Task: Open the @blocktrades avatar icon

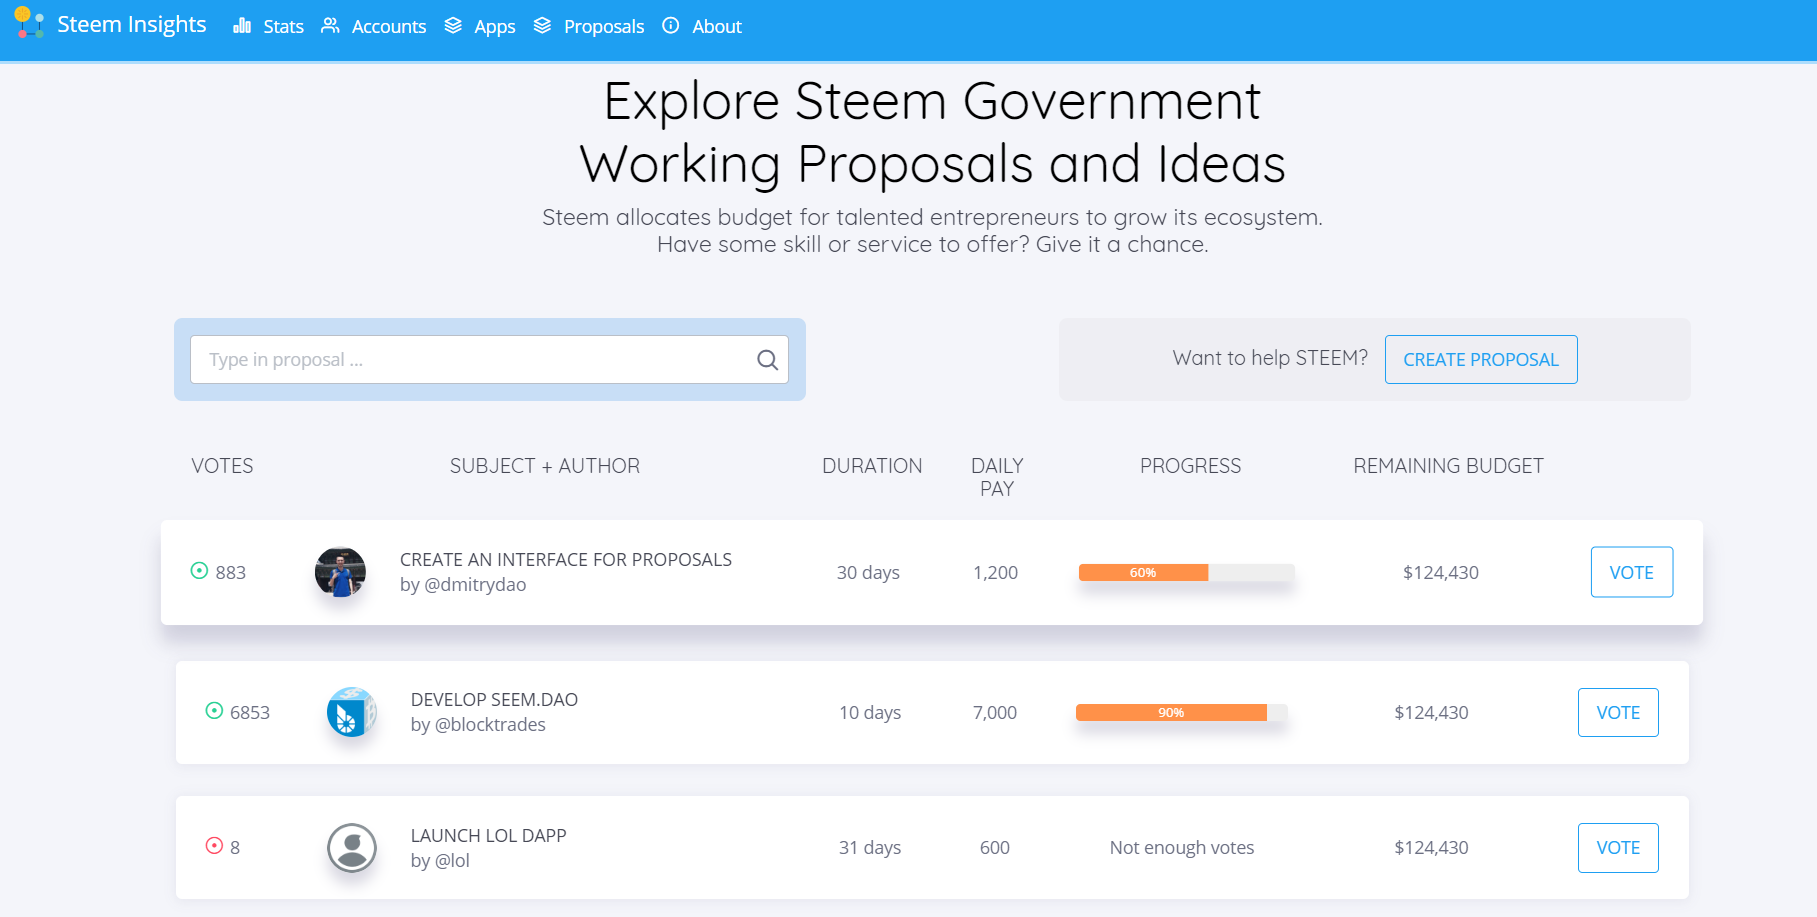Action: click(x=352, y=712)
